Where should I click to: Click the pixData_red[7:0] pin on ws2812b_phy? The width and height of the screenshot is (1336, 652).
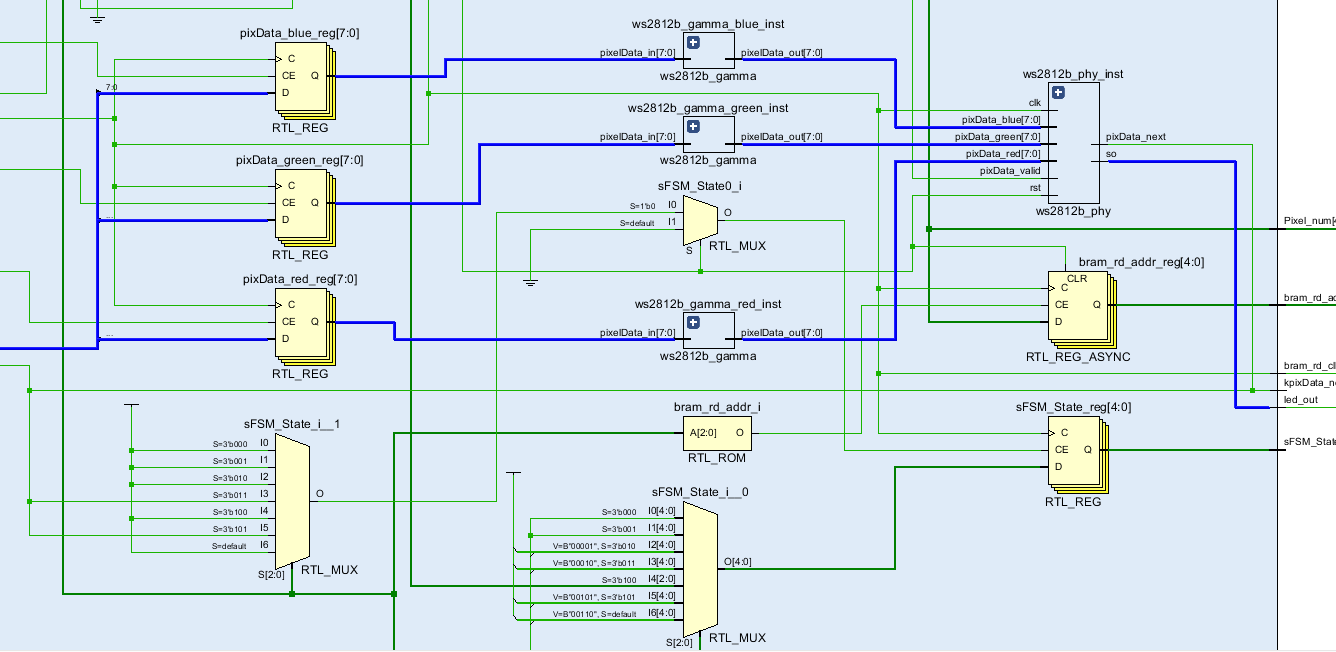[x=1003, y=154]
